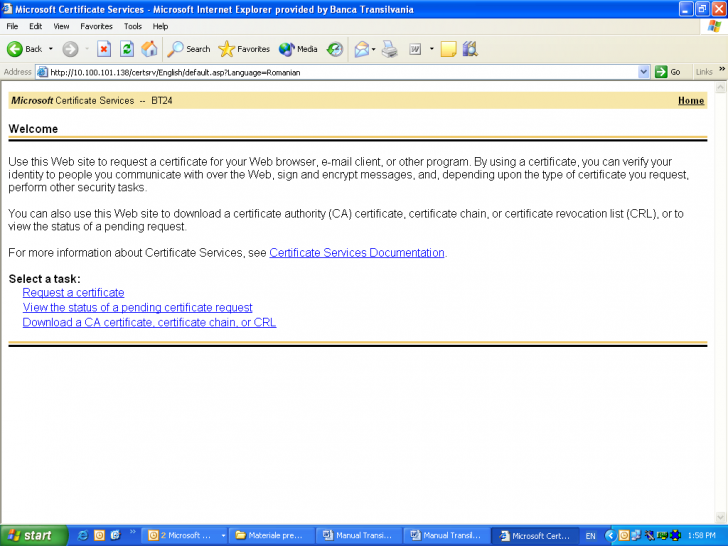The height and width of the screenshot is (546, 728).
Task: Click the page icon in the address bar
Action: pos(42,72)
